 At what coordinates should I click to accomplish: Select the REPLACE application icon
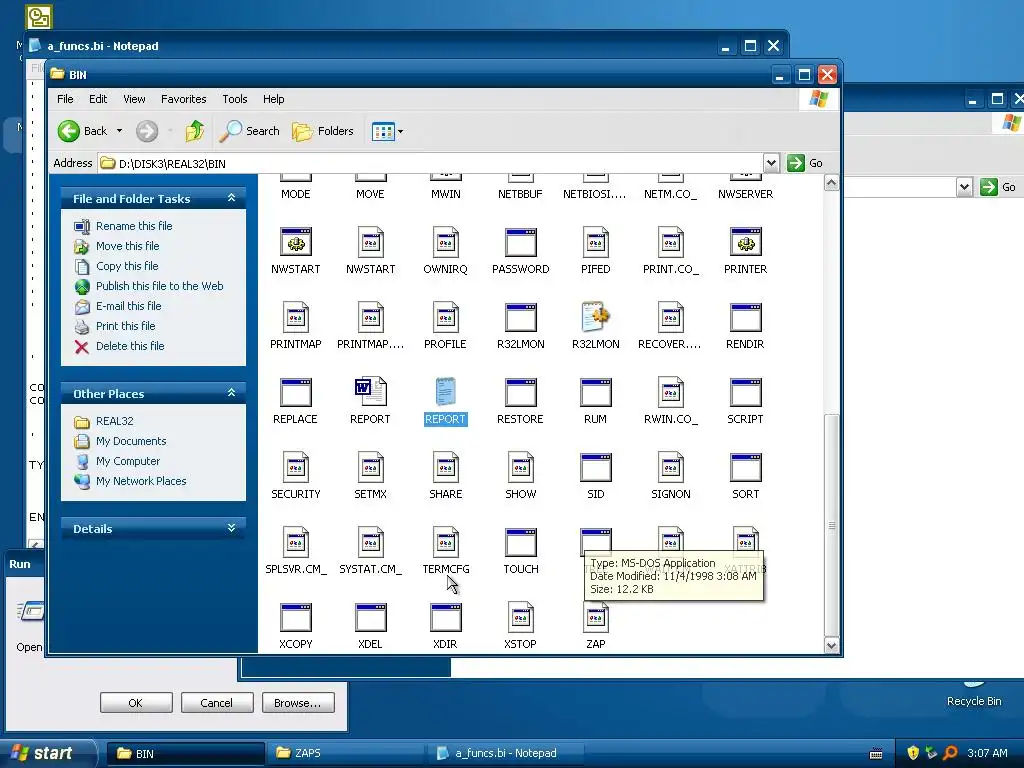tap(295, 392)
